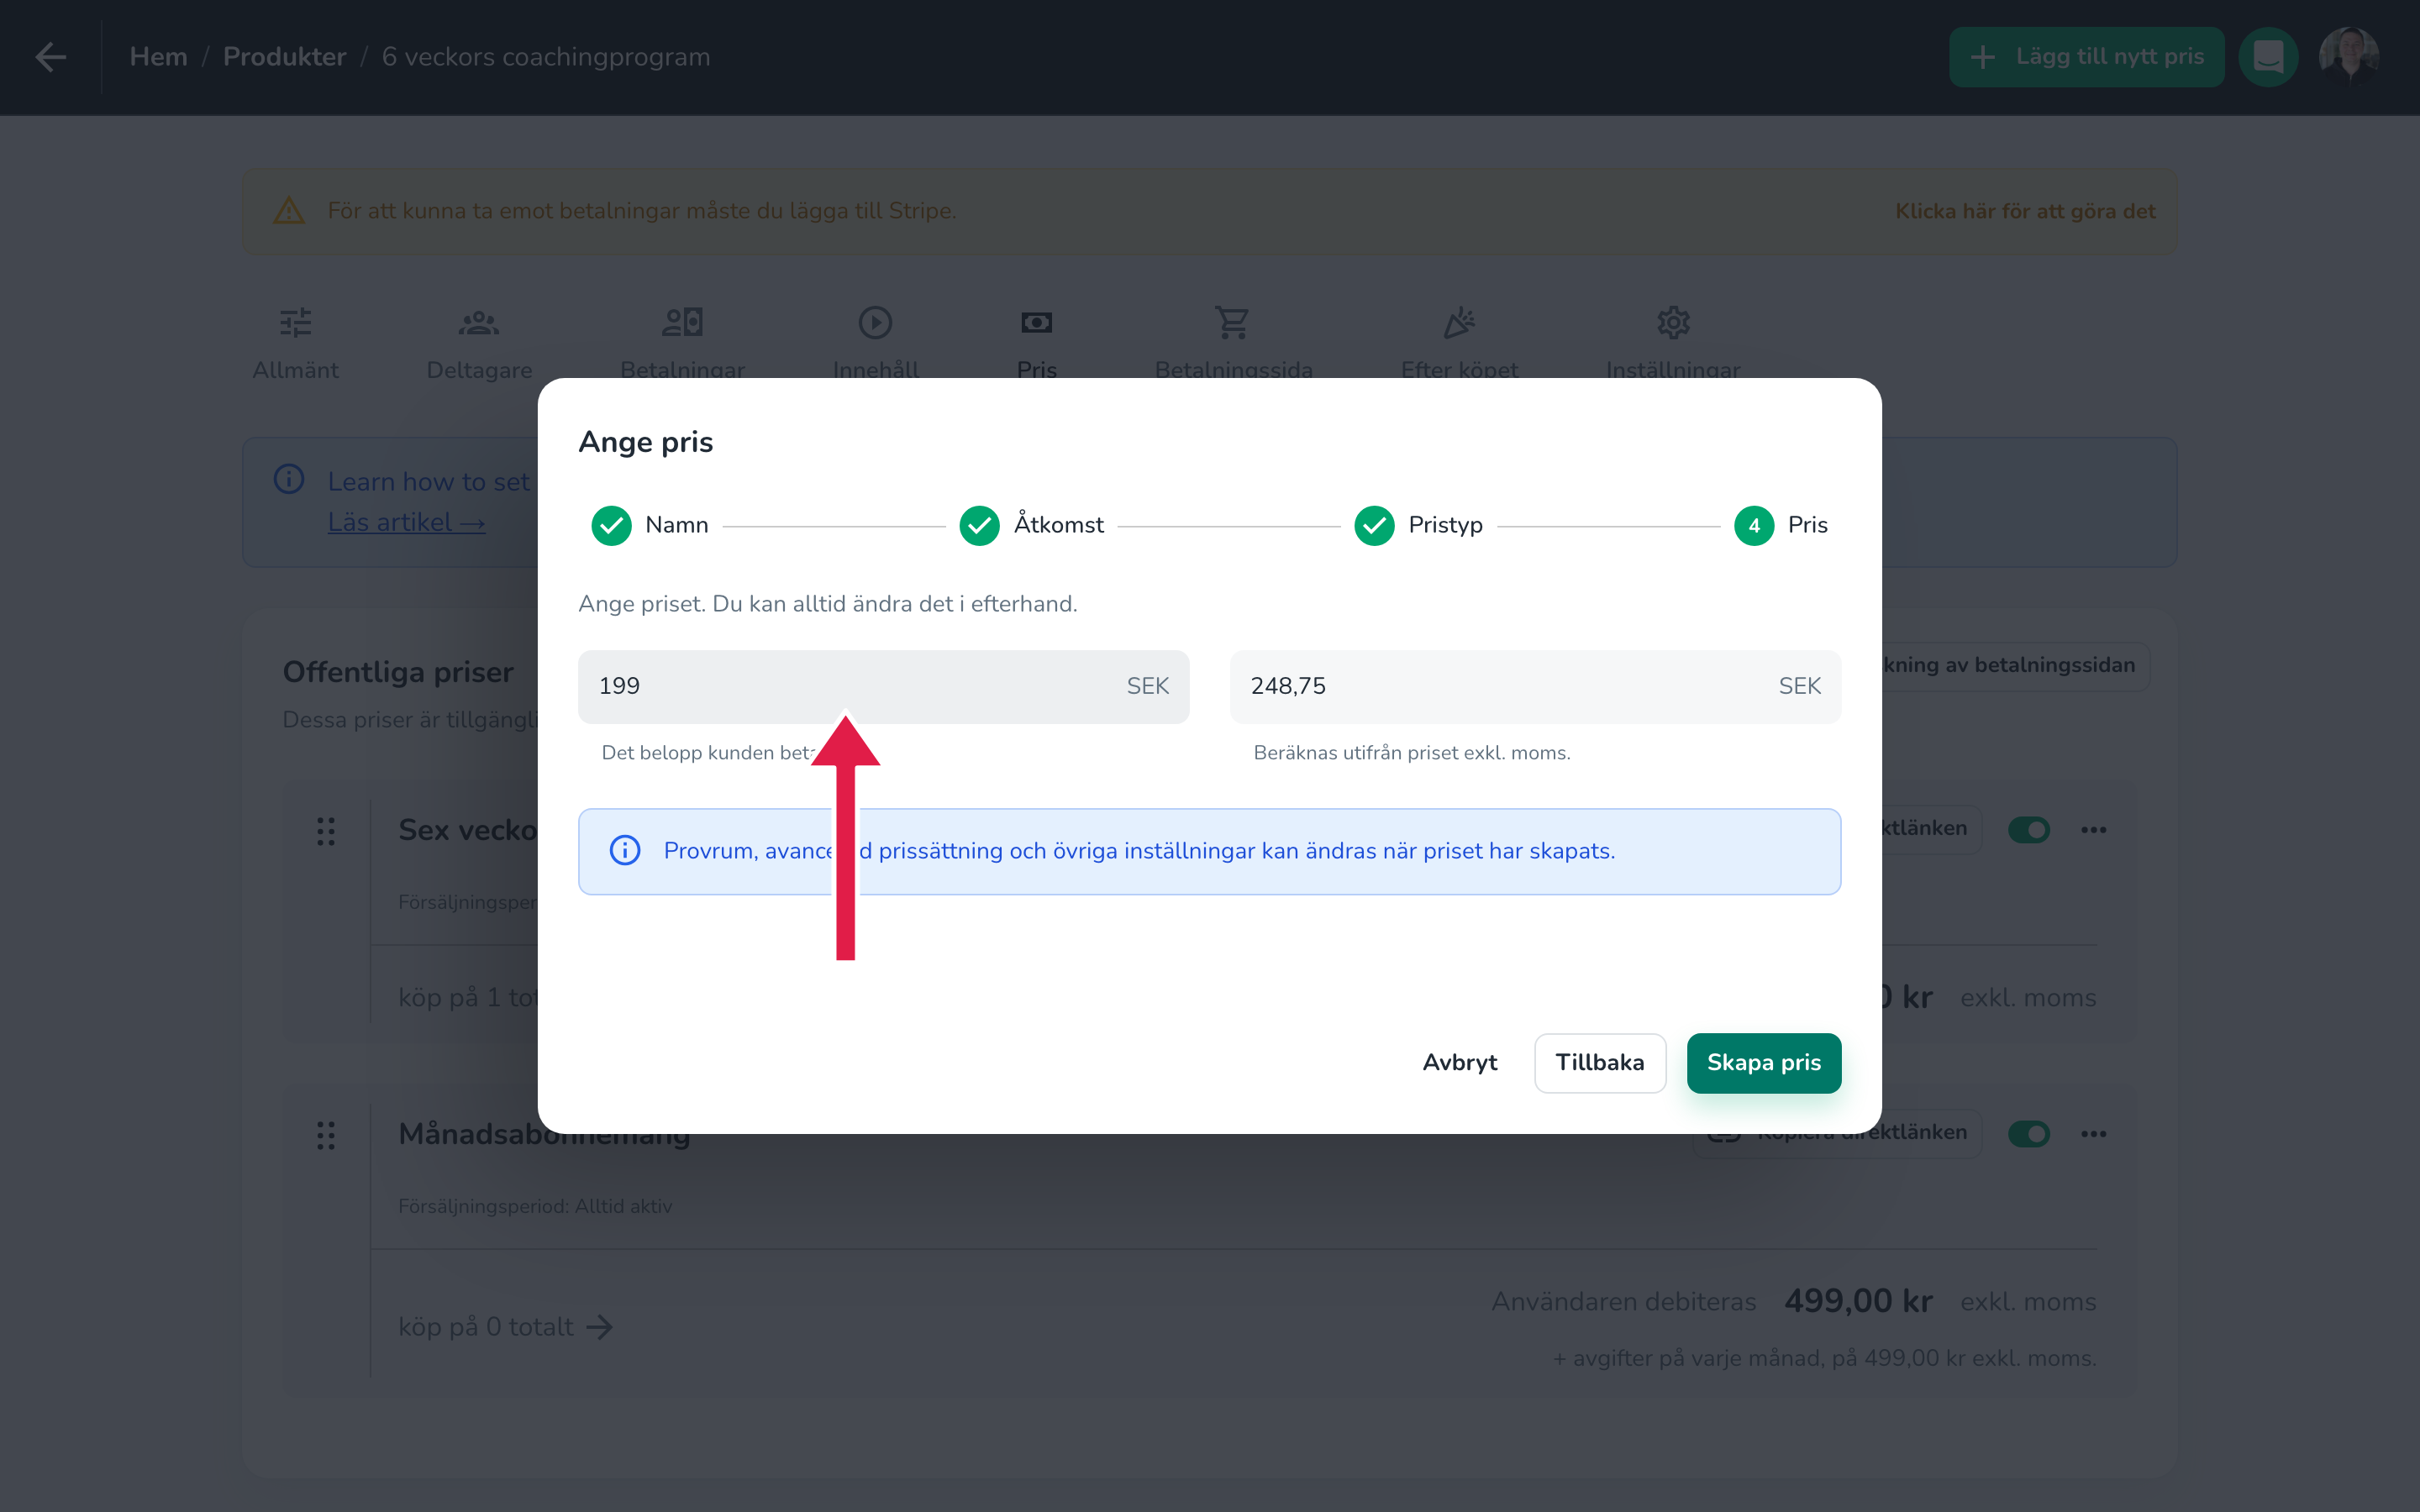
Task: Click step 4 Pris indicator
Action: [x=1754, y=526]
